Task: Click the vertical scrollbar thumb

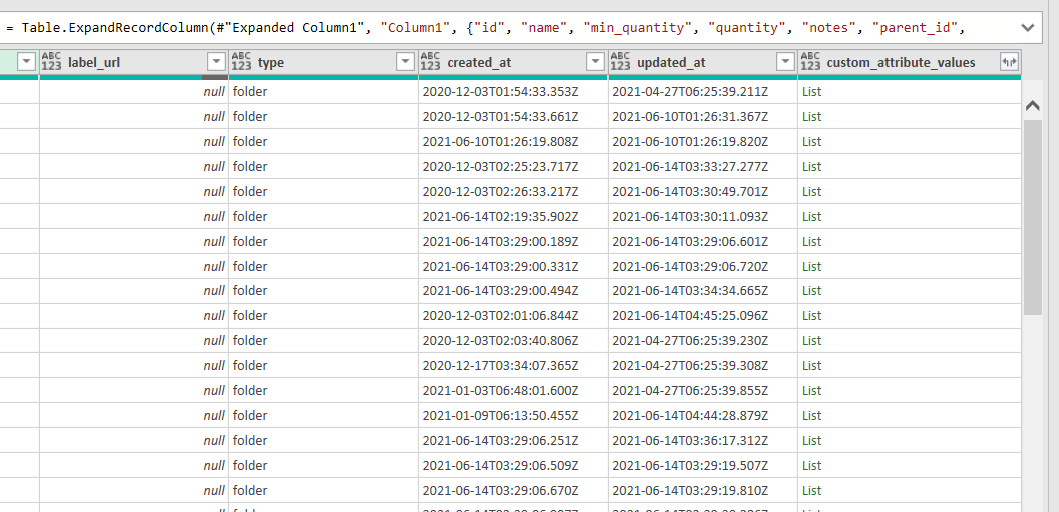Action: pyautogui.click(x=1033, y=217)
